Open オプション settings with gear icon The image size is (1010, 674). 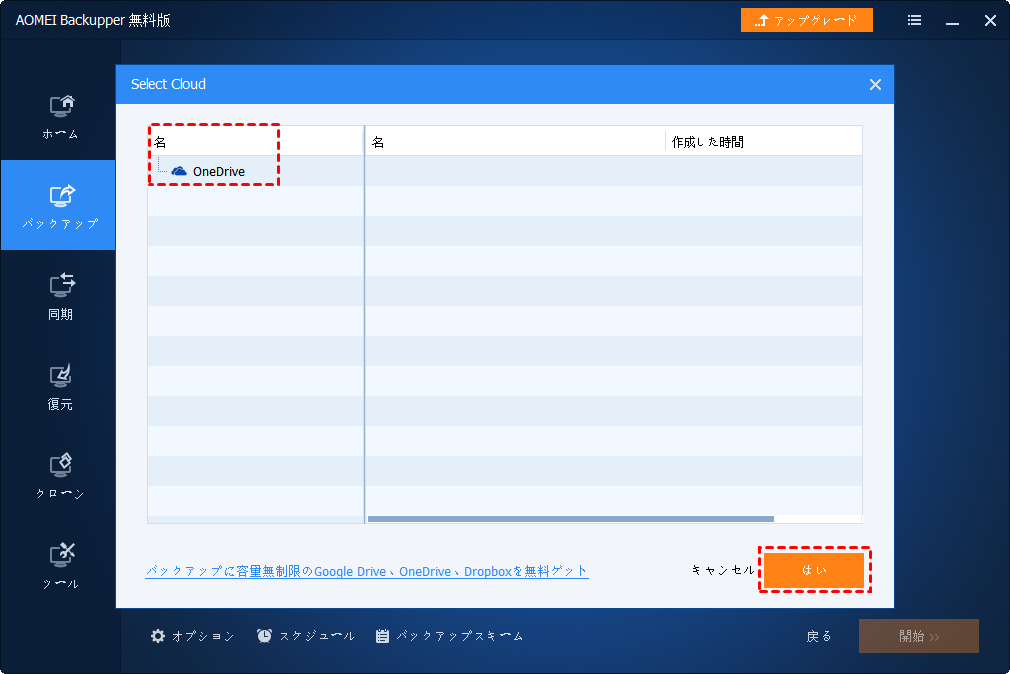pos(192,636)
